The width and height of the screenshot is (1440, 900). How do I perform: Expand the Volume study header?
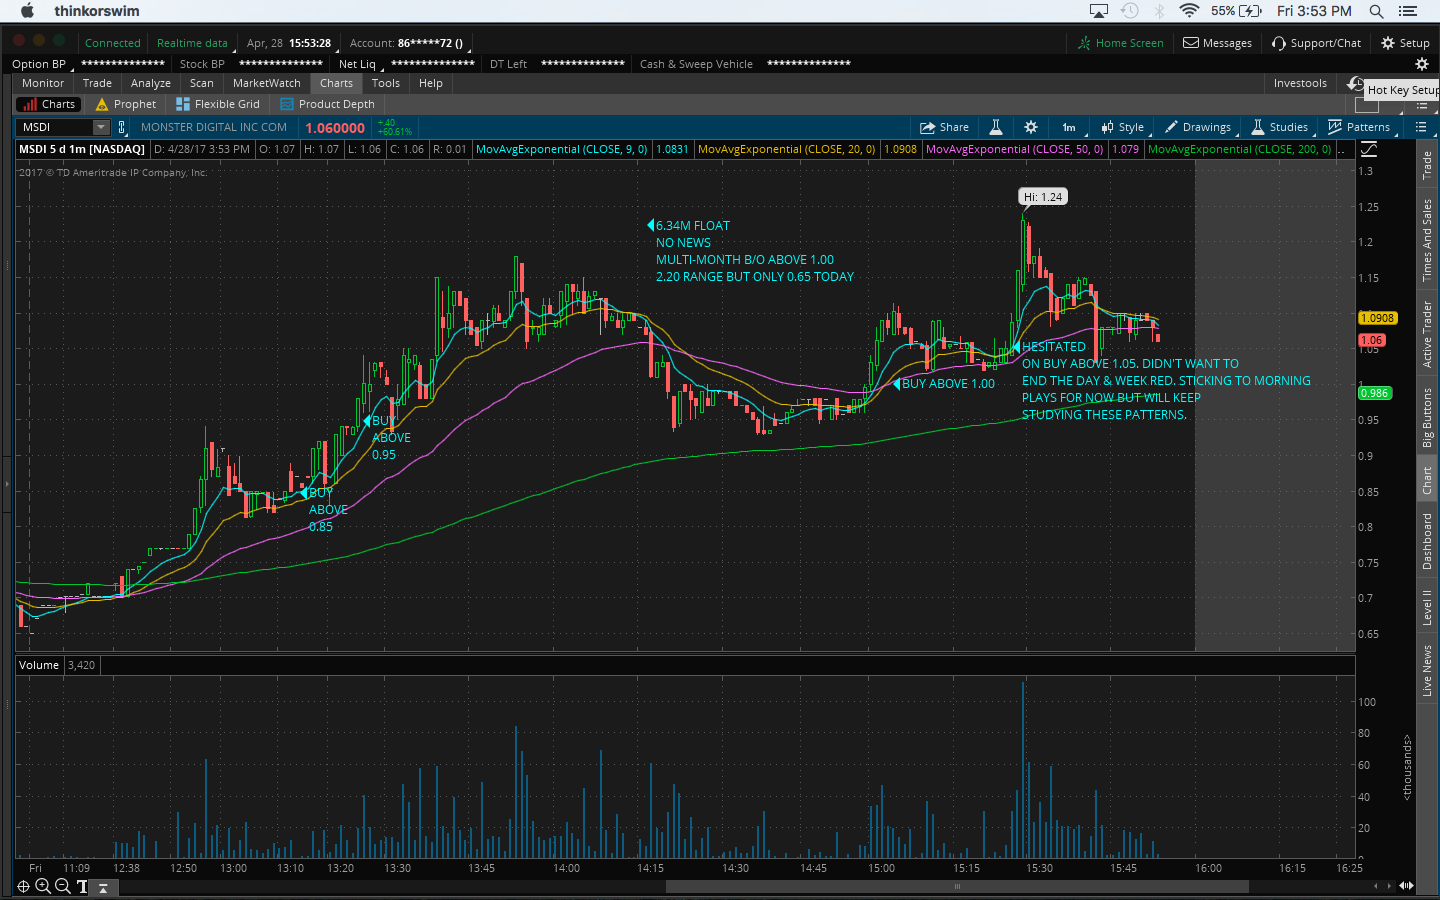click(x=39, y=665)
